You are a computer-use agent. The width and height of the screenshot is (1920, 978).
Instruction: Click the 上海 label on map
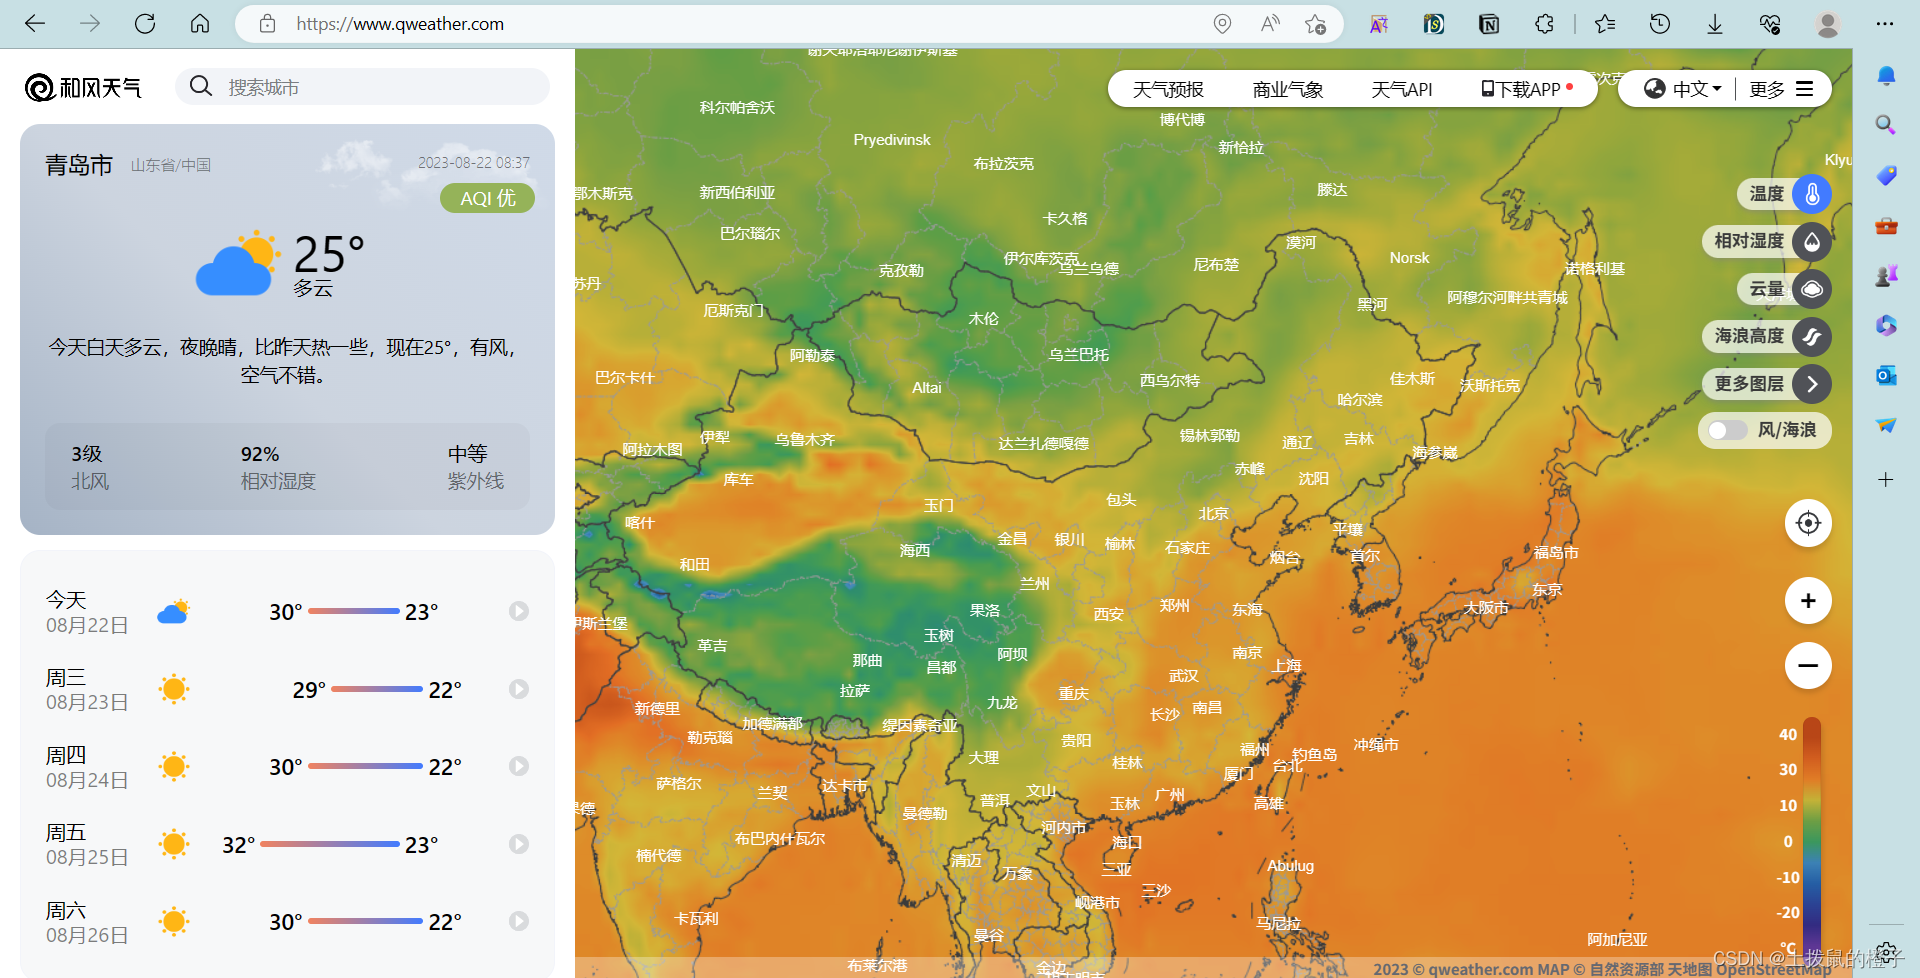tap(1288, 665)
